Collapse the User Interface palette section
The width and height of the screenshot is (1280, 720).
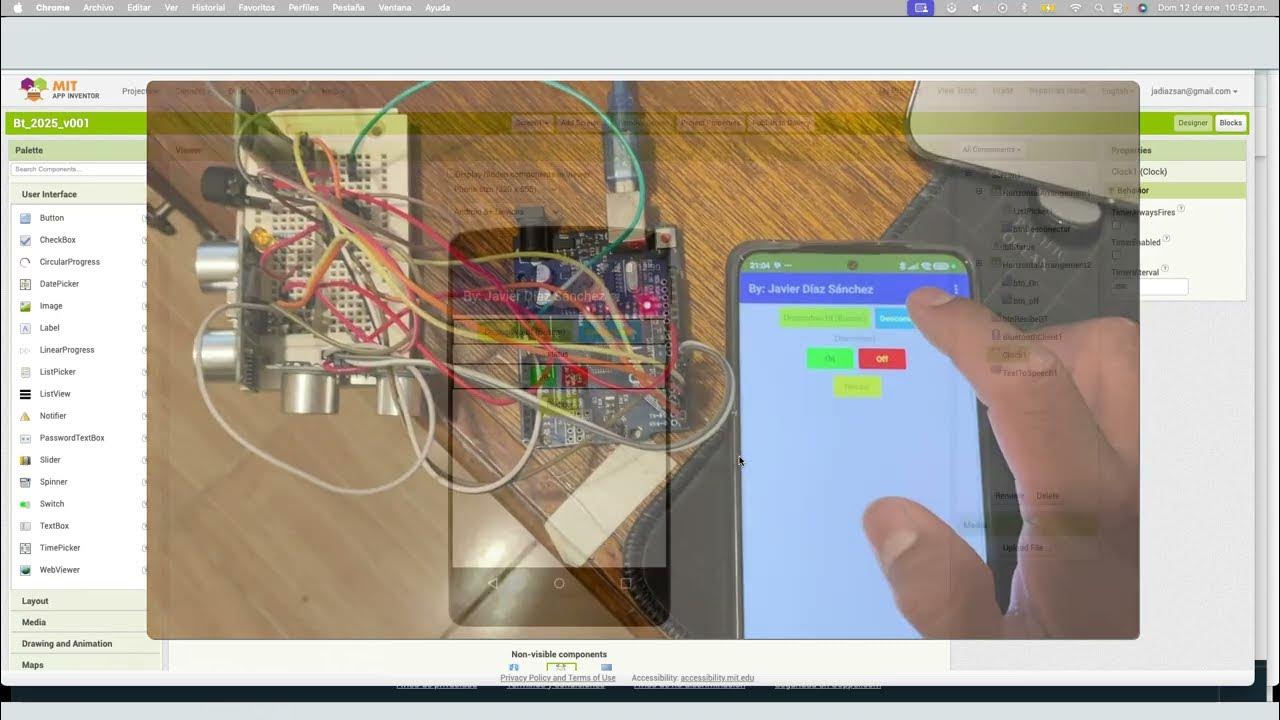pos(84,194)
